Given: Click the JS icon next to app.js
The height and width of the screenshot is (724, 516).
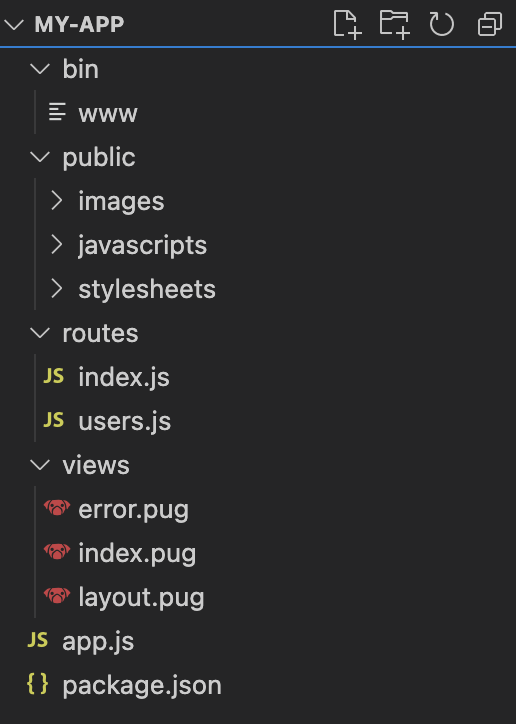Looking at the screenshot, I should point(38,640).
